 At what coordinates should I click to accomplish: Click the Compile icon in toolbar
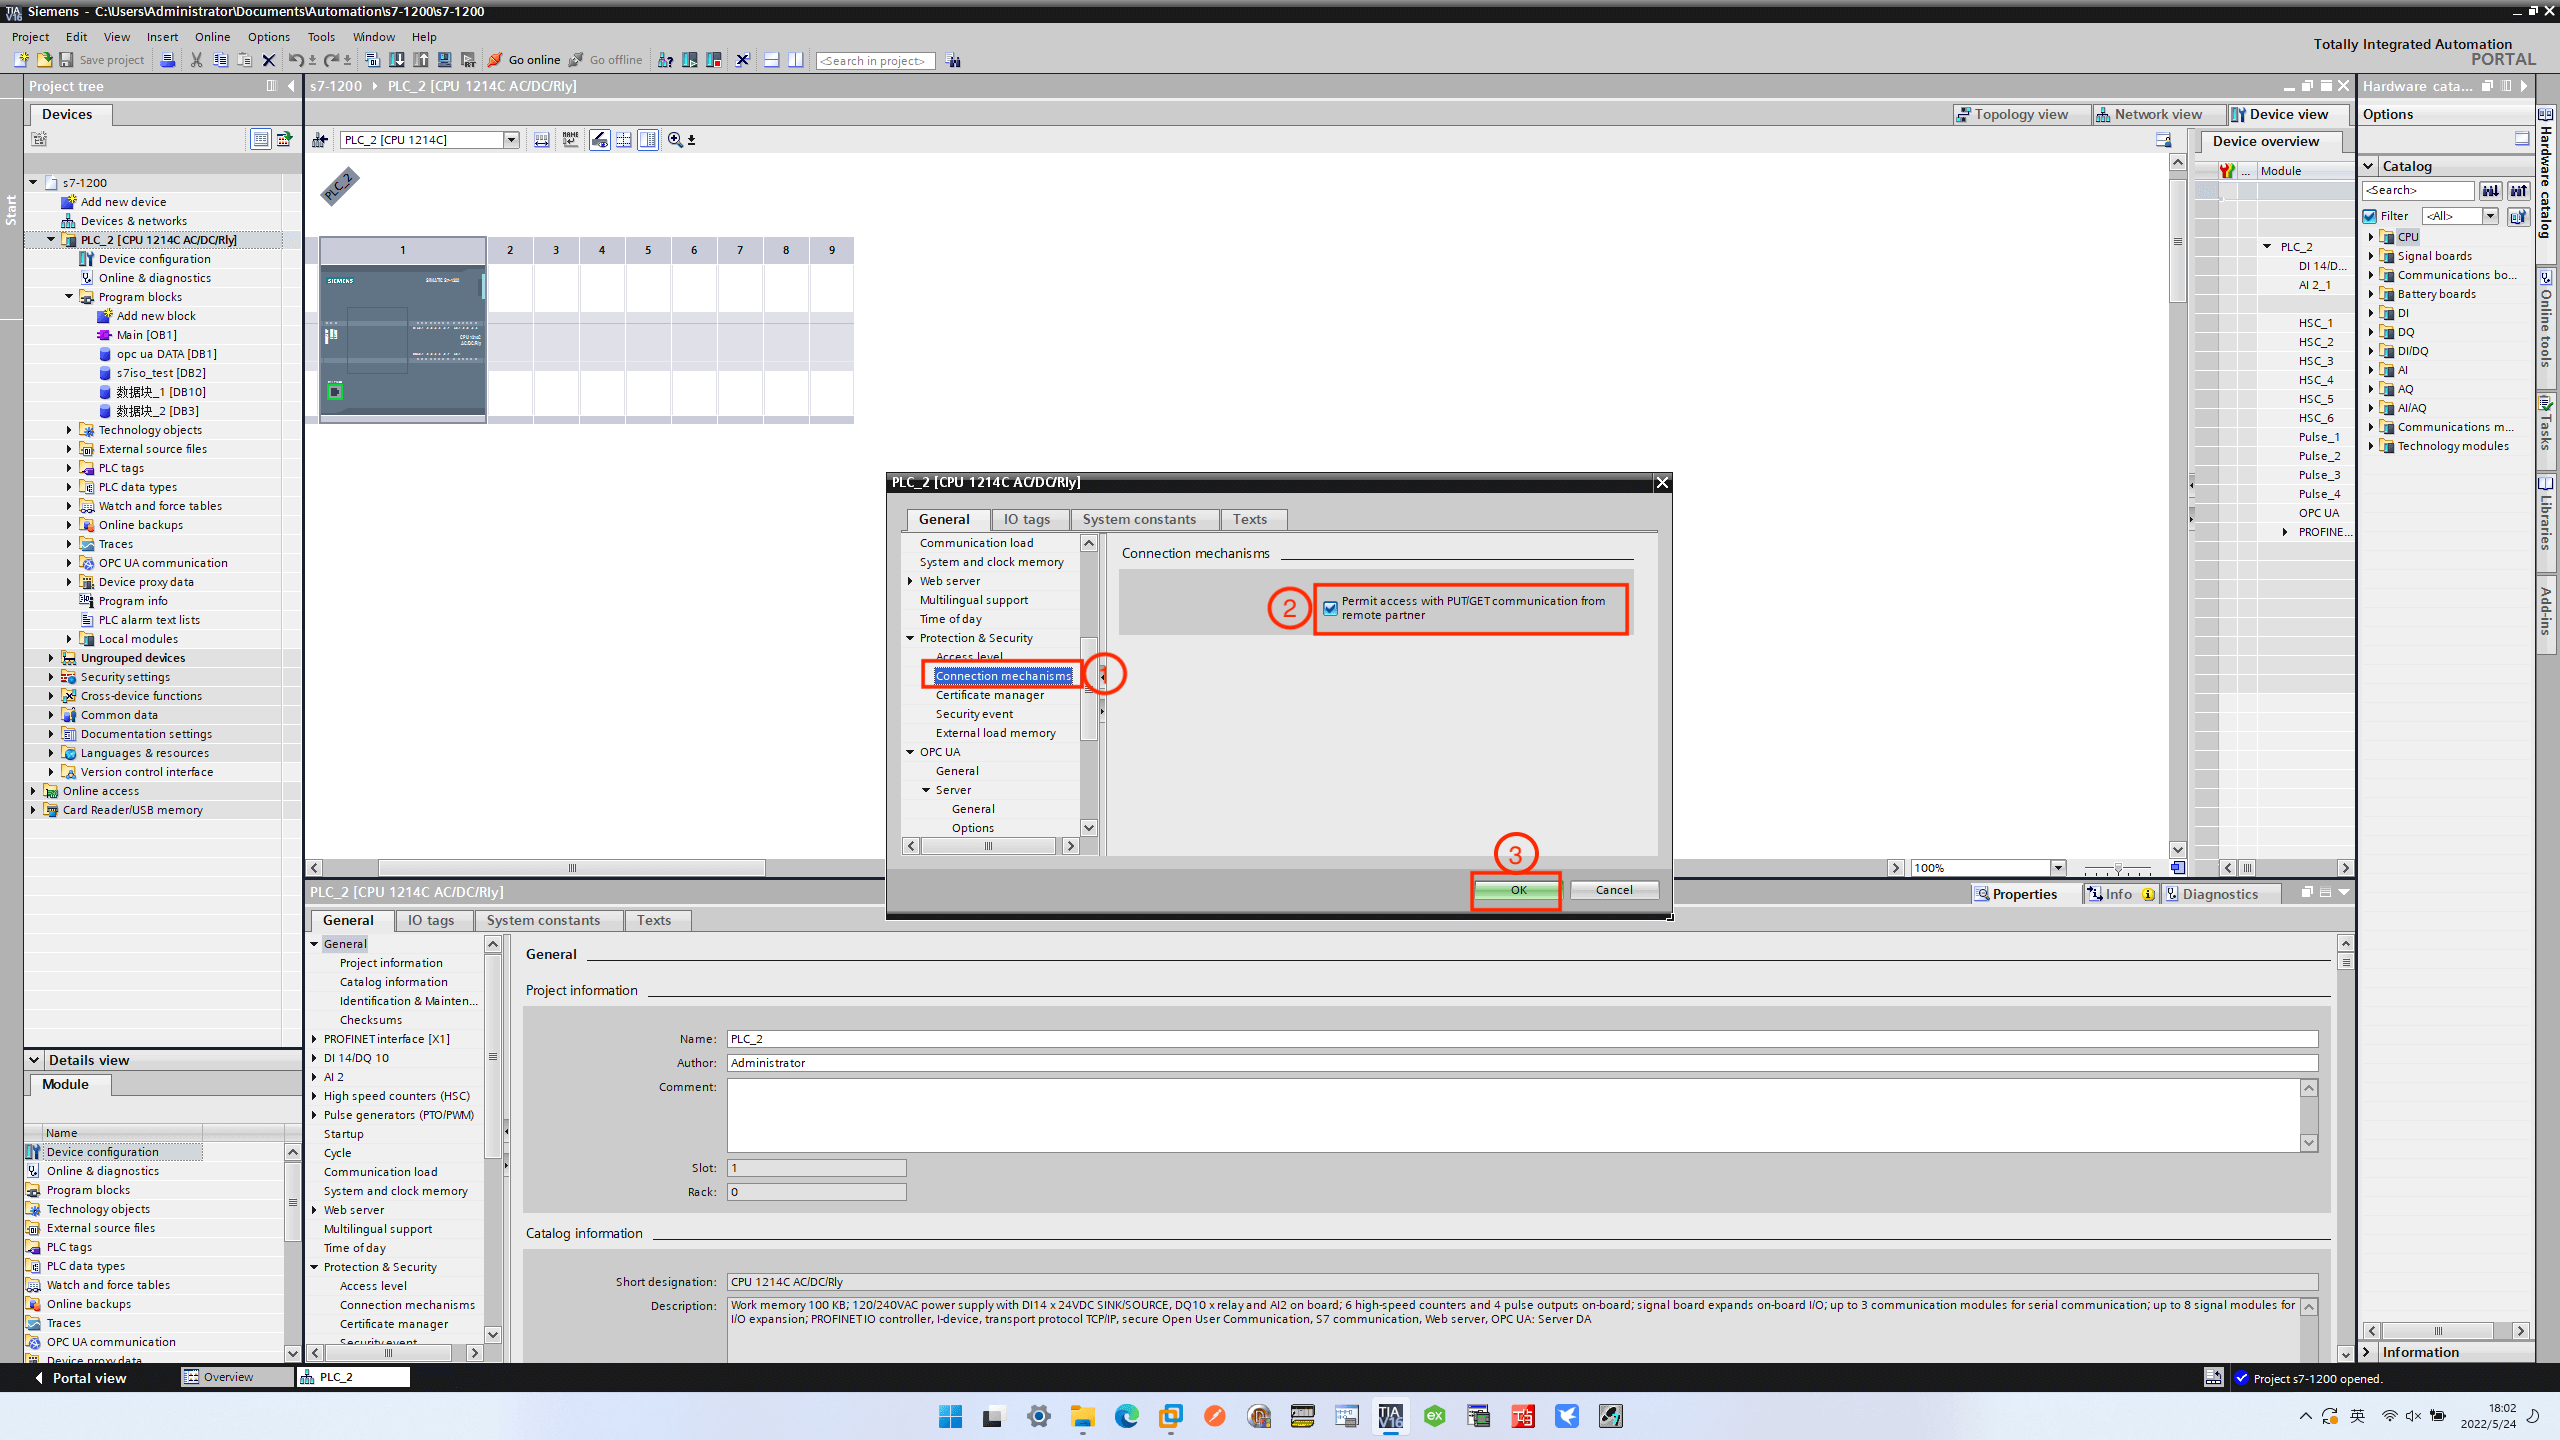coord(372,60)
